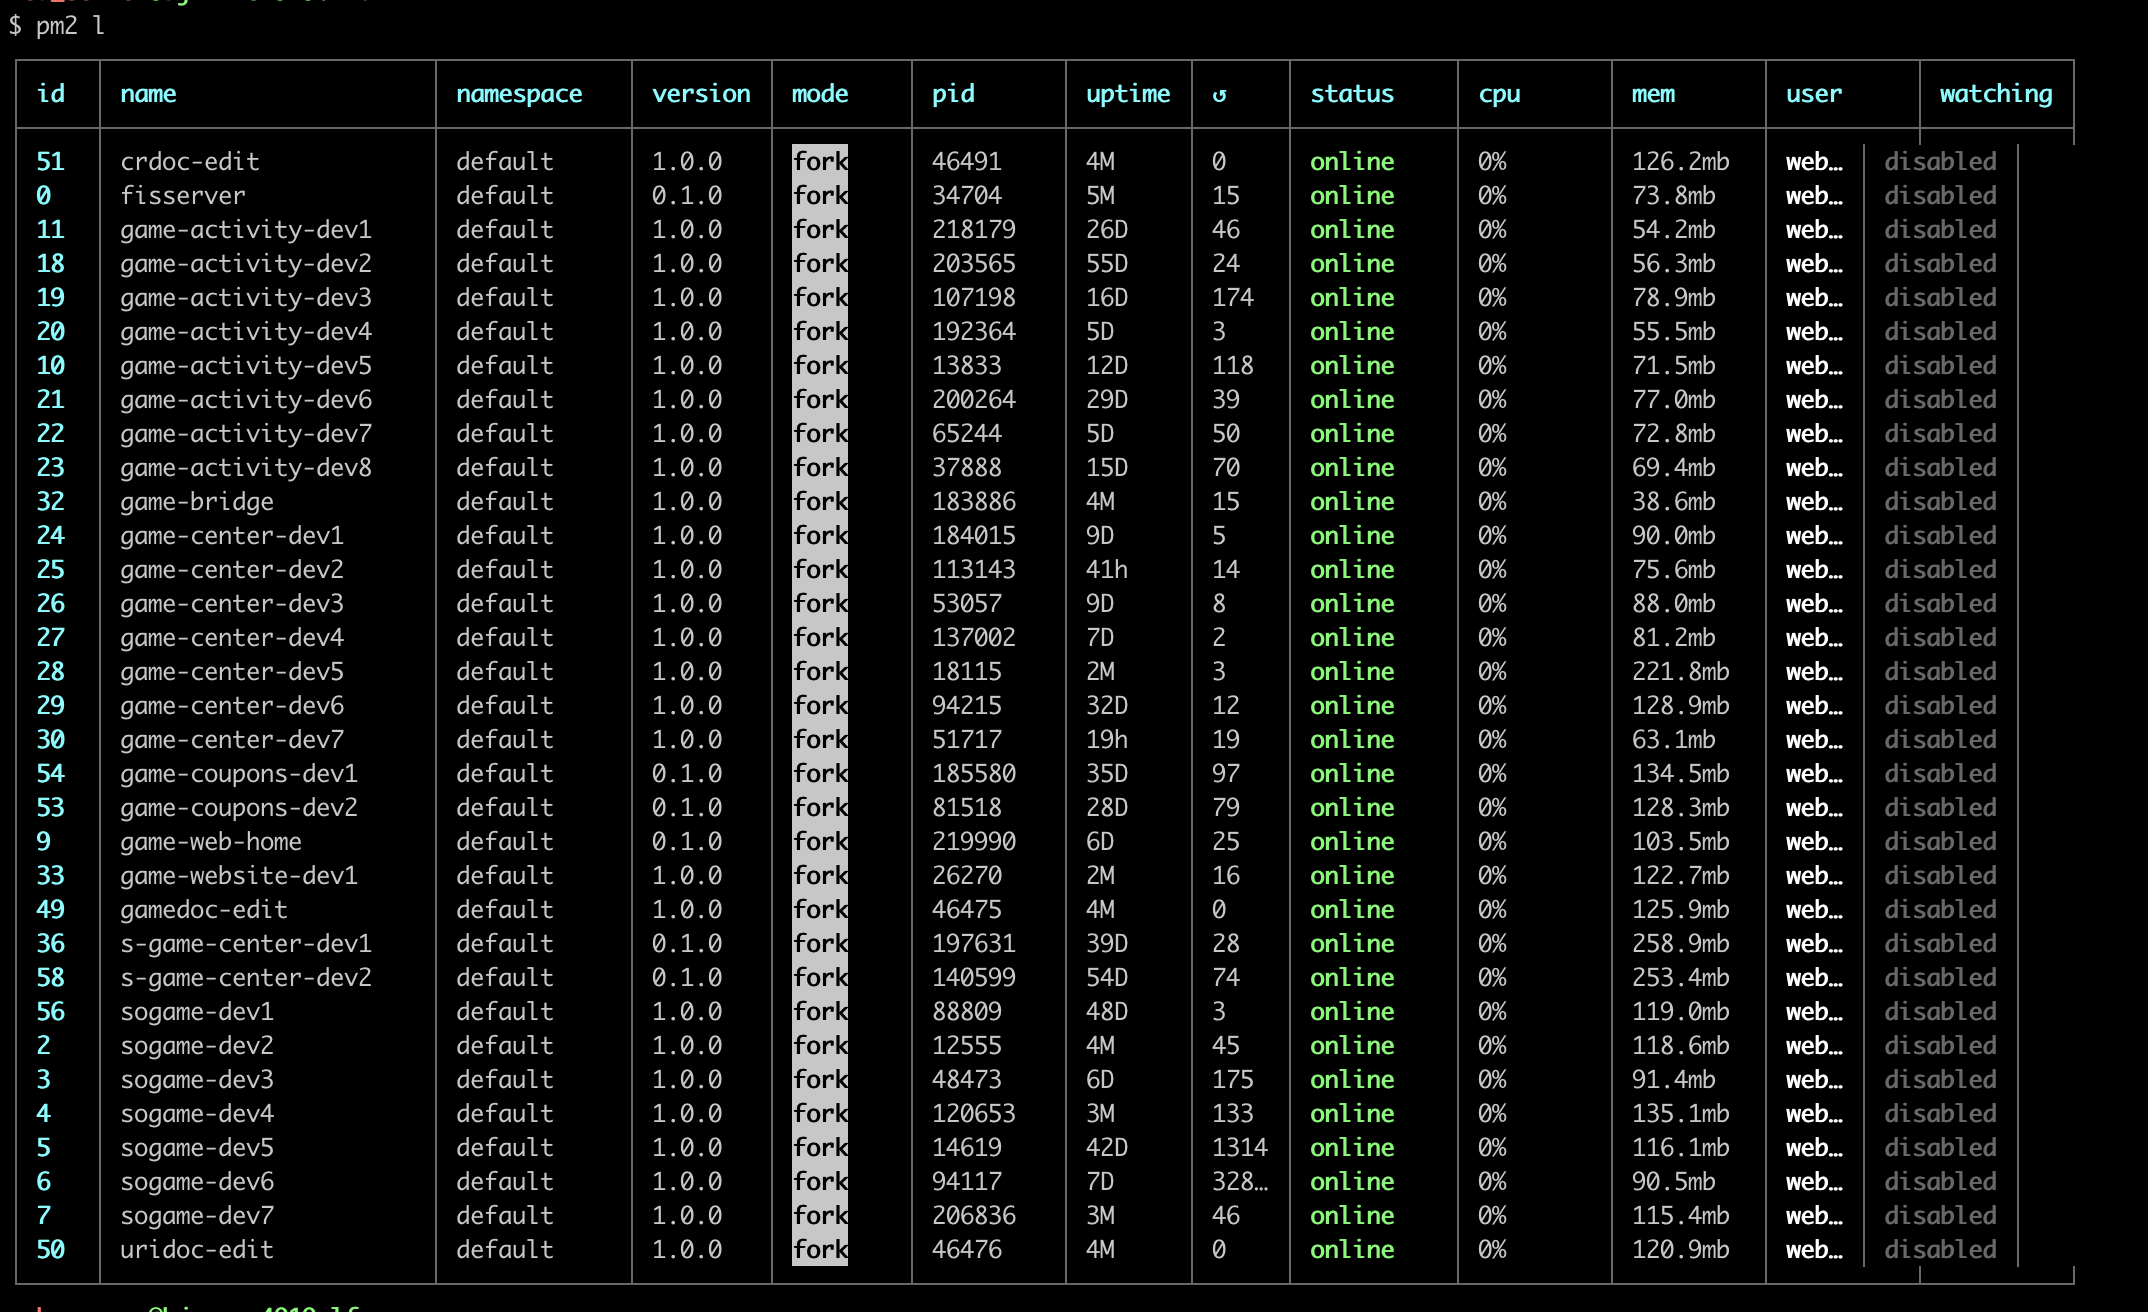Click the 'mem' column header
2148x1312 pixels.
point(1652,94)
